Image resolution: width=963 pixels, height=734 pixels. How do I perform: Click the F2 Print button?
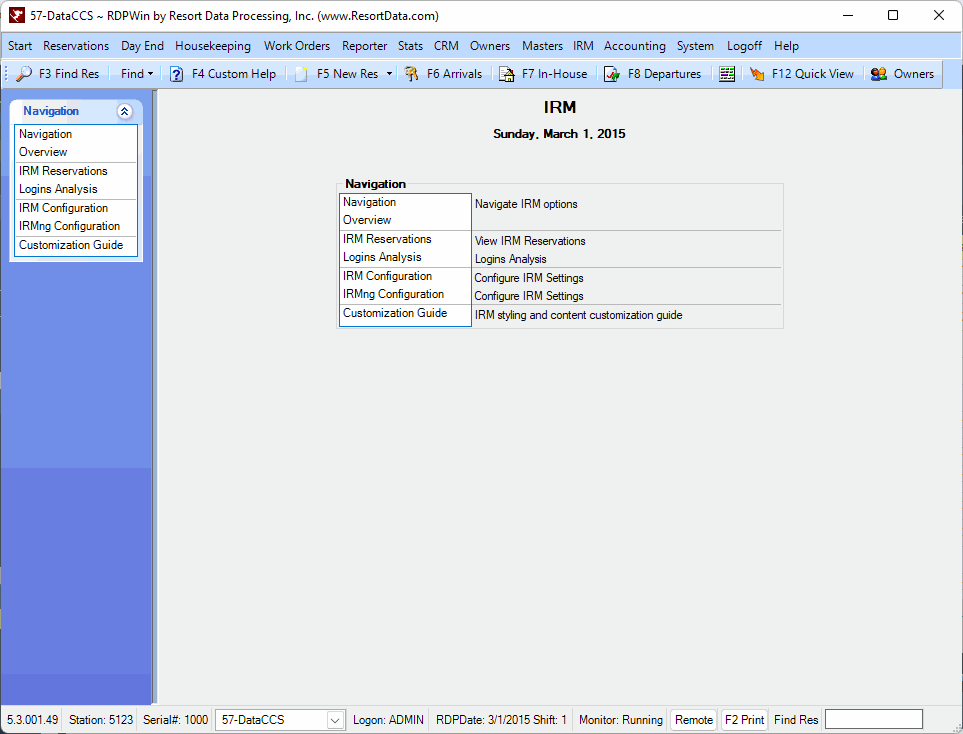[744, 720]
